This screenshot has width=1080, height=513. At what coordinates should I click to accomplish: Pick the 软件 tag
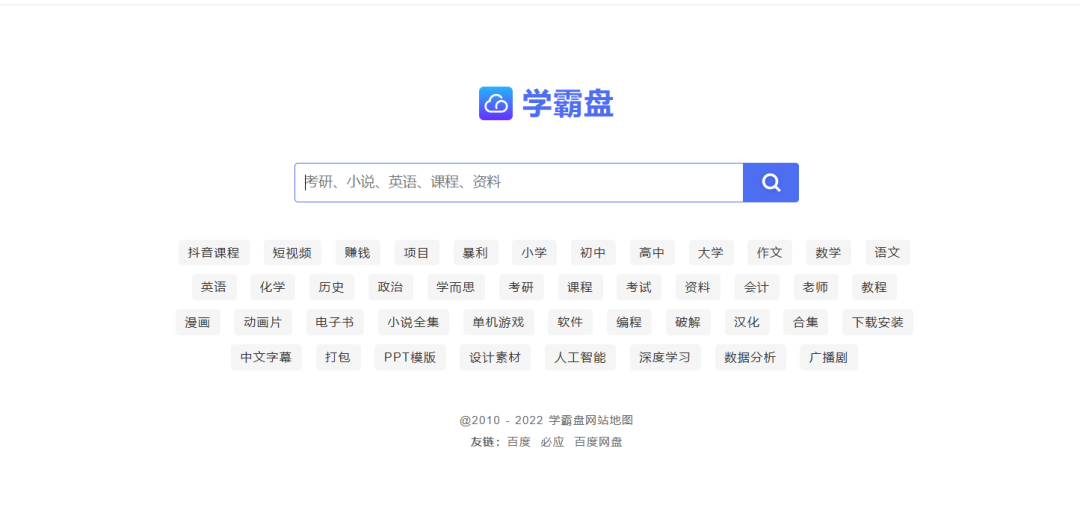coord(570,322)
